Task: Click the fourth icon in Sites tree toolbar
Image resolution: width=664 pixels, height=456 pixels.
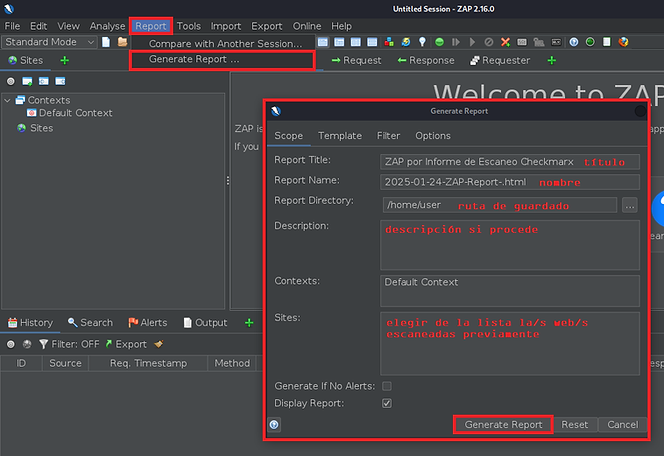Action: (60, 81)
